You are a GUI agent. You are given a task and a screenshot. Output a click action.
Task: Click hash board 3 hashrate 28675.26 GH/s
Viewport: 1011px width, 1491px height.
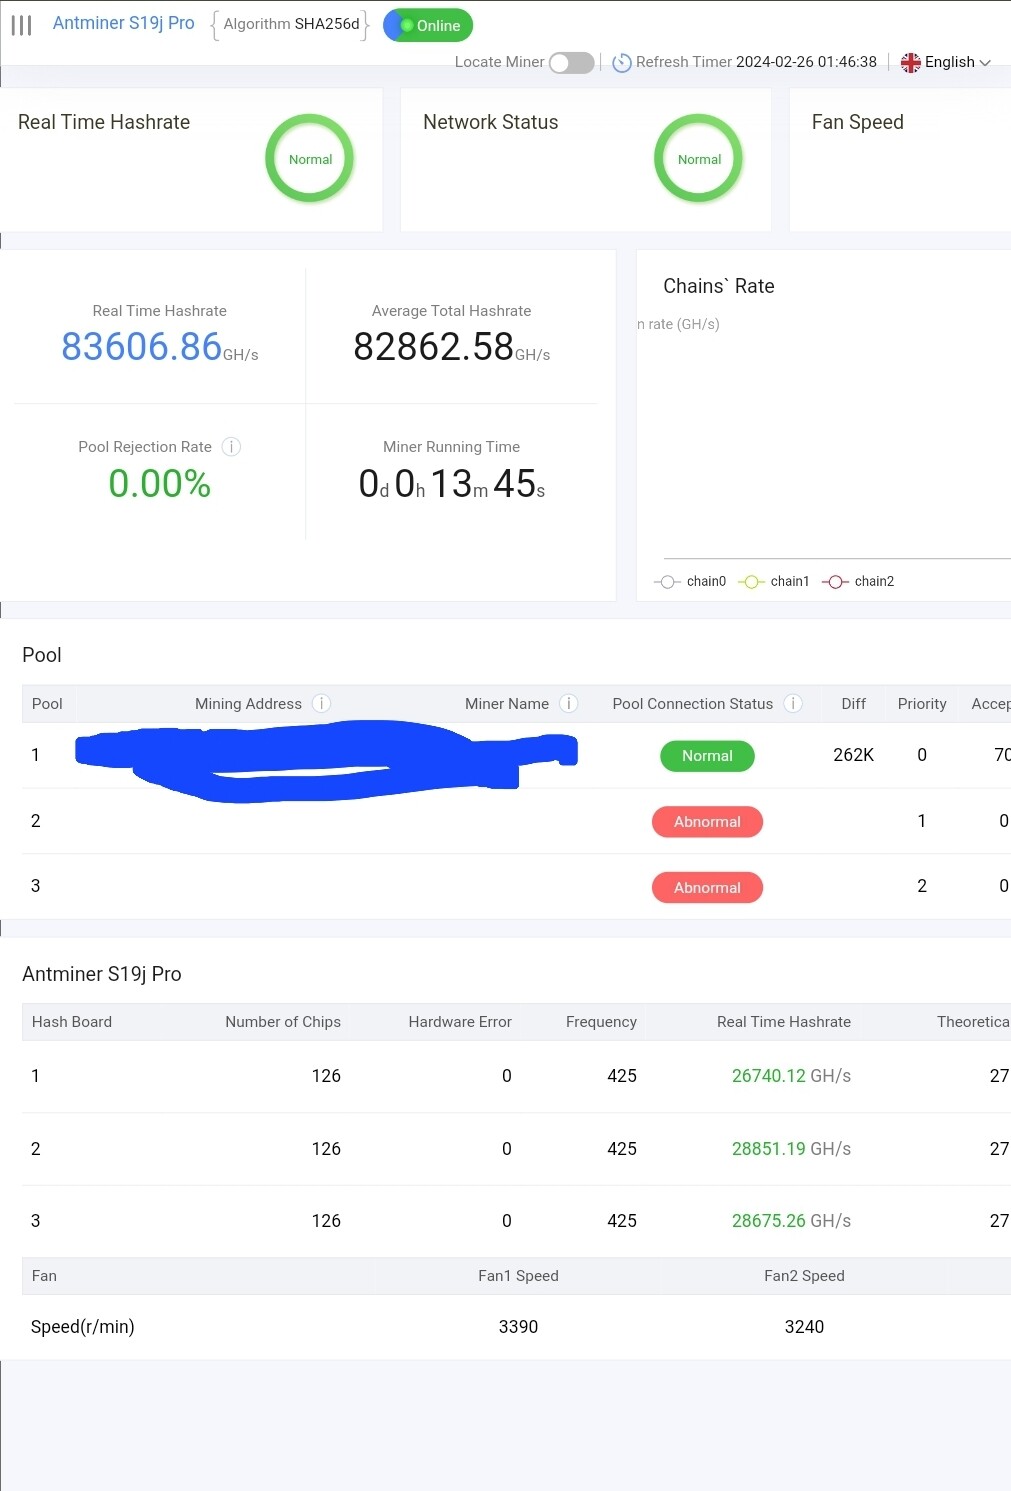[x=791, y=1221]
